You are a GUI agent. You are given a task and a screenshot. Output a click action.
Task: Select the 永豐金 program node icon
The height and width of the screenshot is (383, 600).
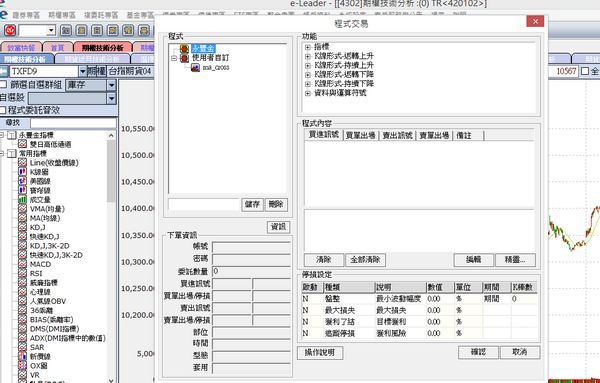184,49
